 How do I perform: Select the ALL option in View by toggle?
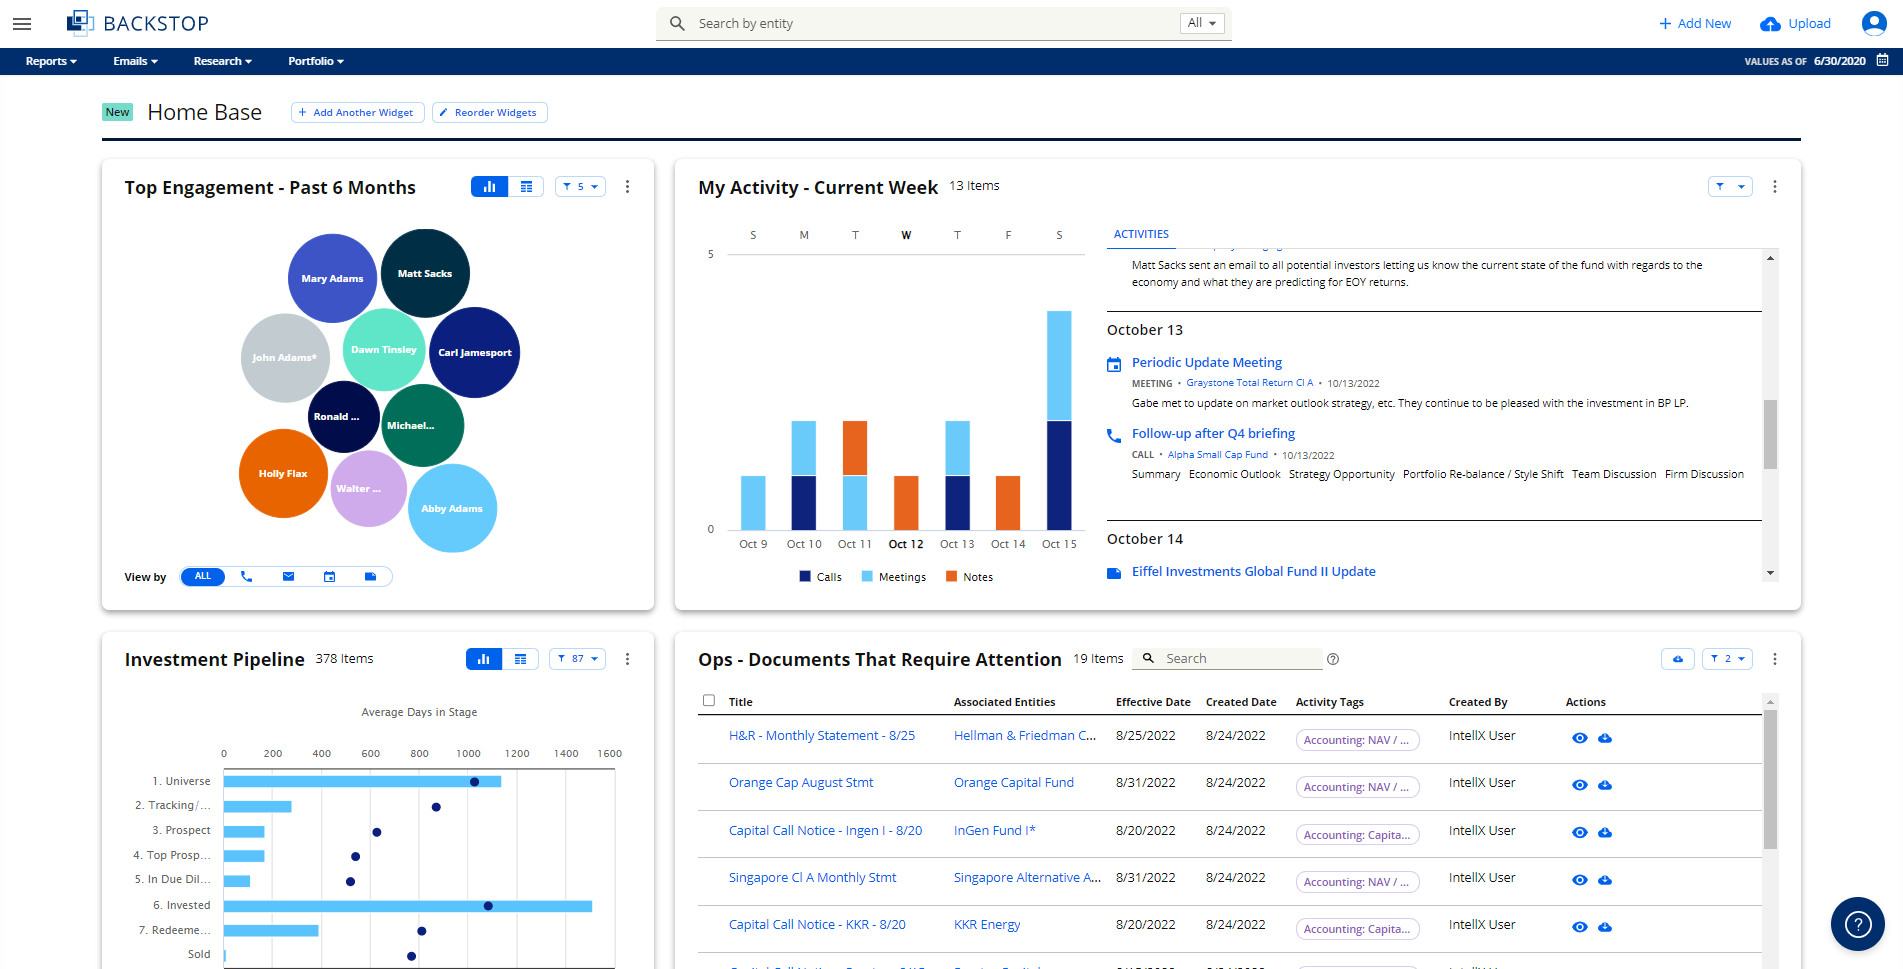[202, 577]
